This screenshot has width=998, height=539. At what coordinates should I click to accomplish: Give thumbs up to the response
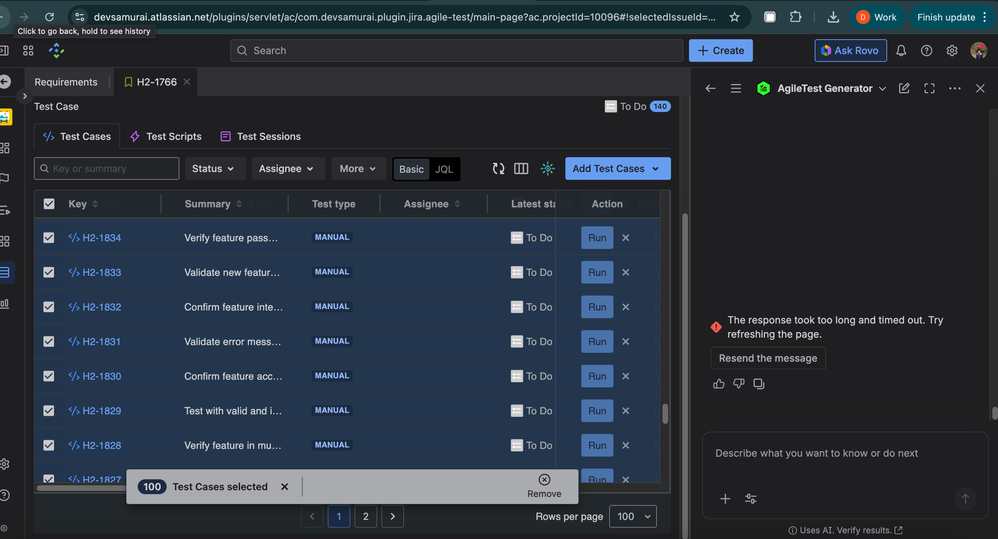tap(719, 384)
